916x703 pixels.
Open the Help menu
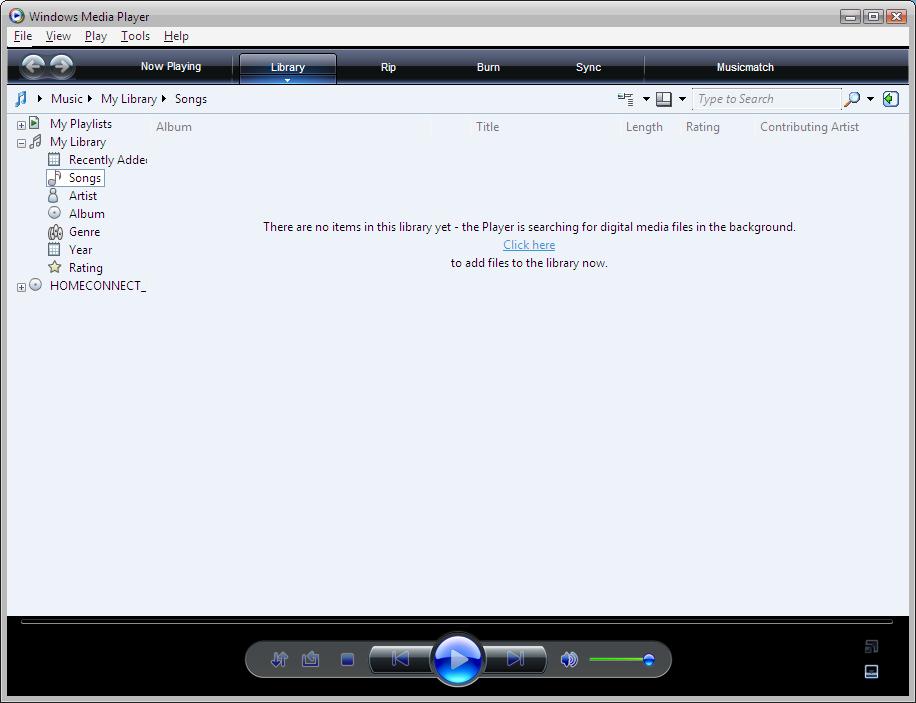pyautogui.click(x=176, y=36)
